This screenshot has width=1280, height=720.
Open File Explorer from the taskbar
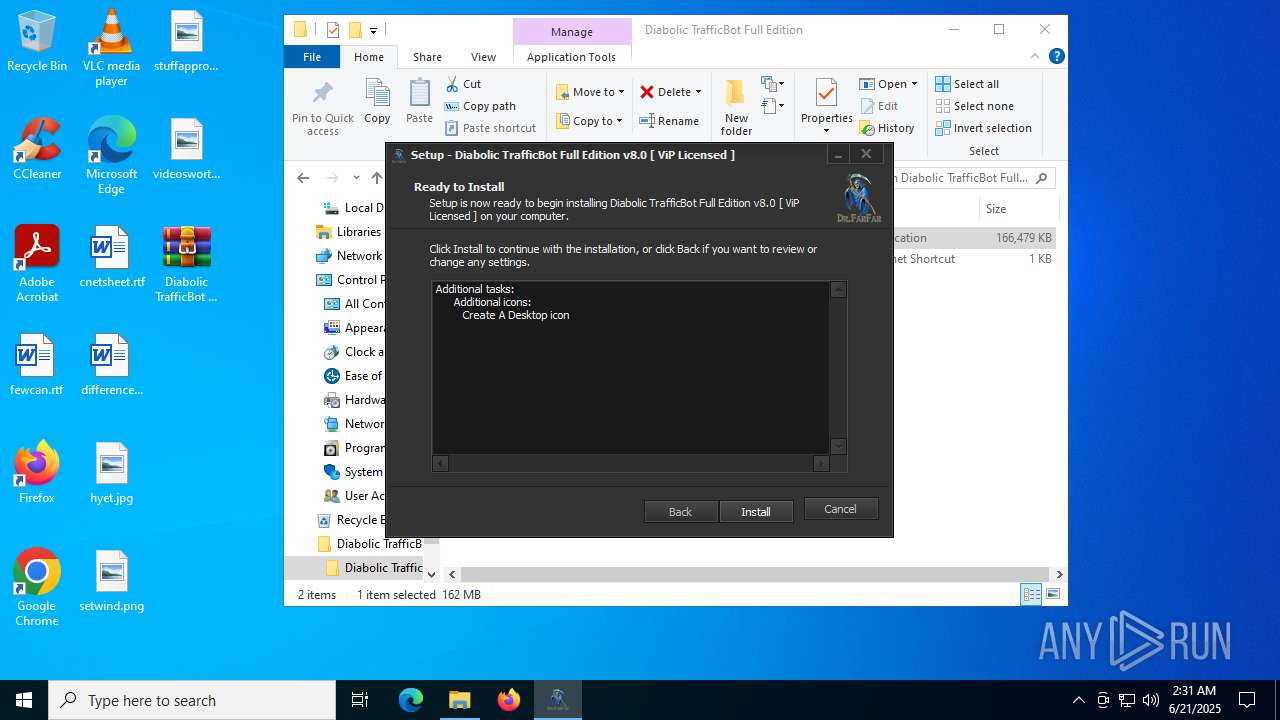(459, 700)
